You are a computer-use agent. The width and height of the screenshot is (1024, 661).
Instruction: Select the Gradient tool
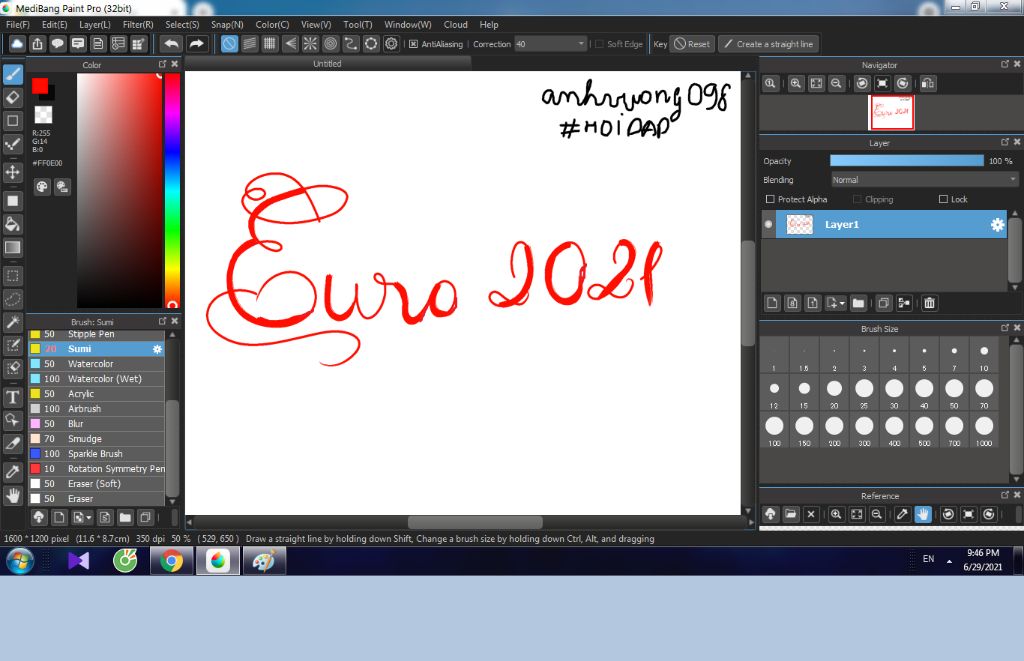(12, 247)
